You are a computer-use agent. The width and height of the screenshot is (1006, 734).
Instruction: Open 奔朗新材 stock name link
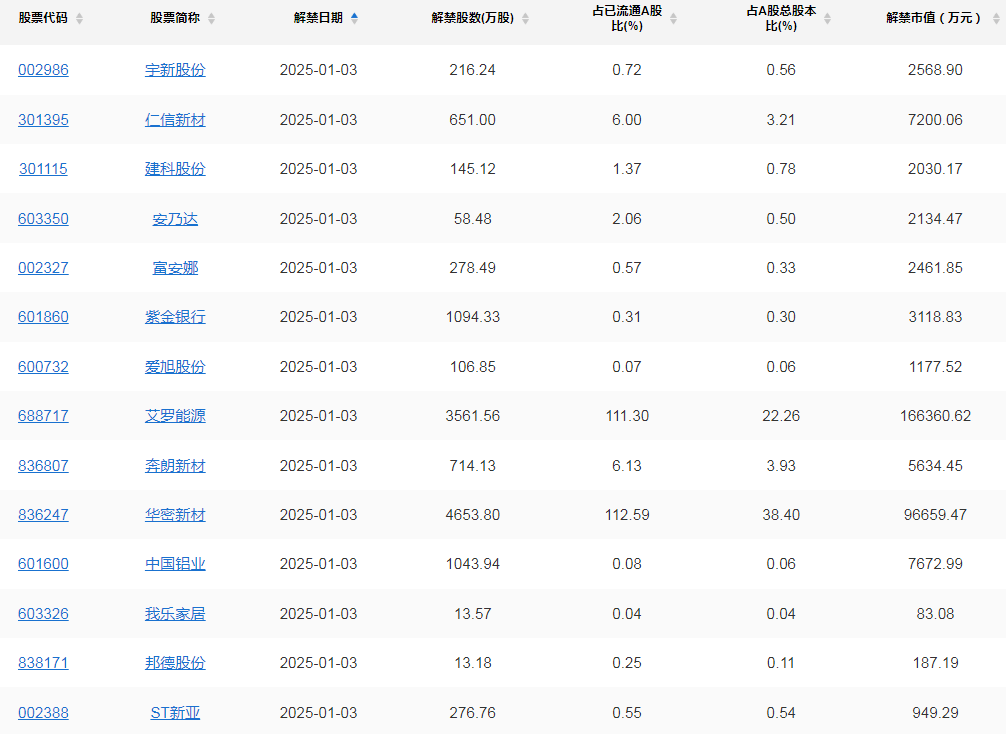[x=175, y=466]
